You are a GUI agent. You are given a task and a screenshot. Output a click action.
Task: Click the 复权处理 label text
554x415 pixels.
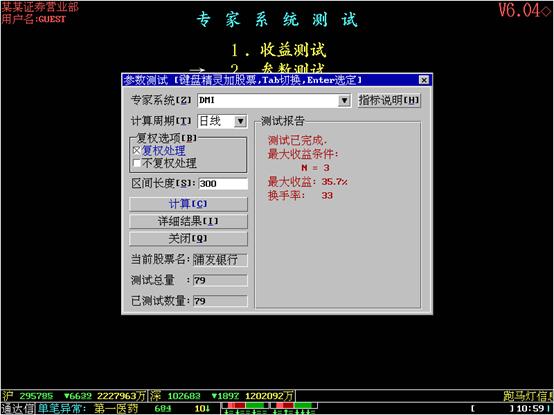[164, 151]
